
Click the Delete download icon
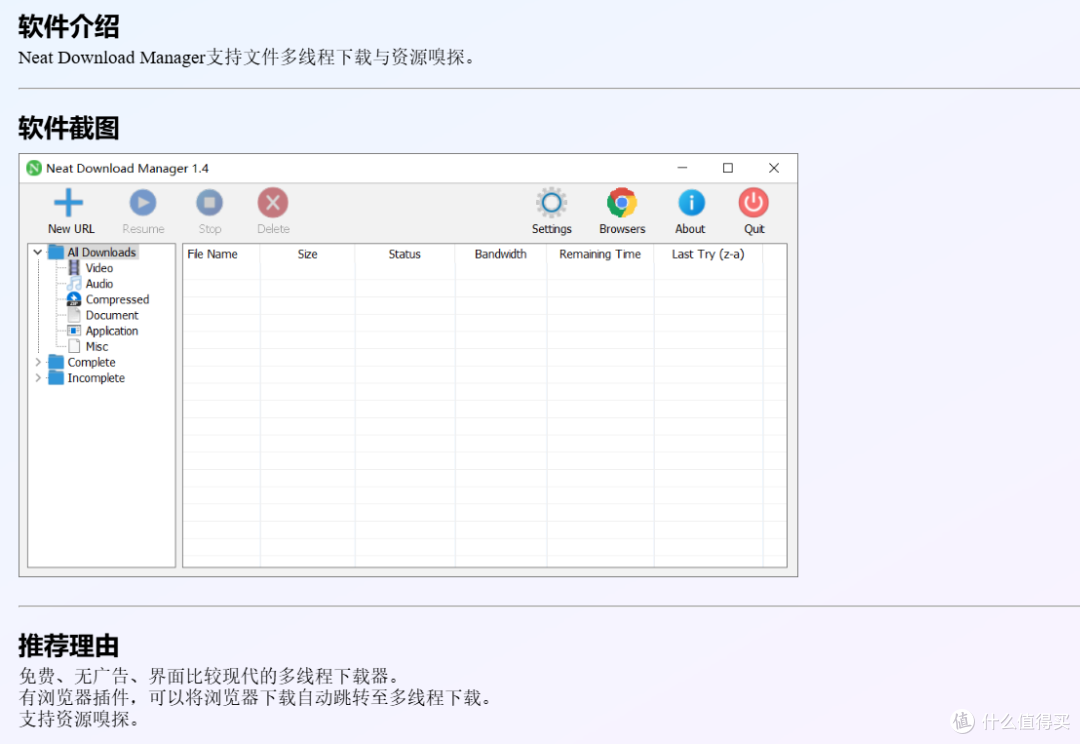click(x=273, y=203)
